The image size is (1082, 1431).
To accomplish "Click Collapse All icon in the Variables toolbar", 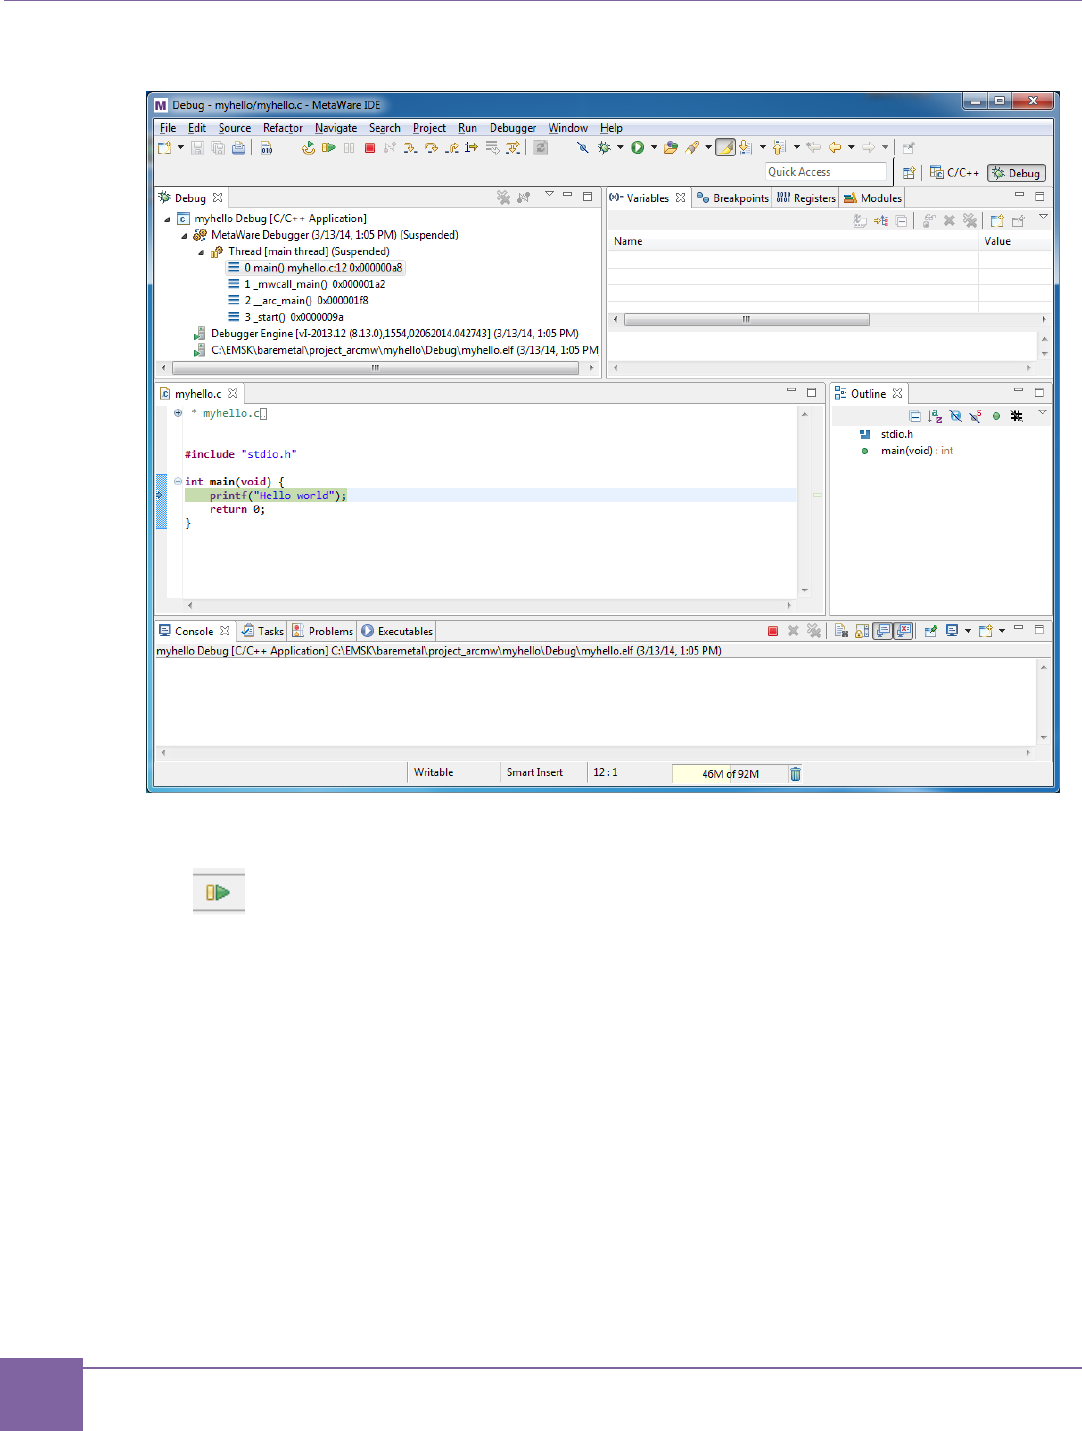I will tap(901, 221).
